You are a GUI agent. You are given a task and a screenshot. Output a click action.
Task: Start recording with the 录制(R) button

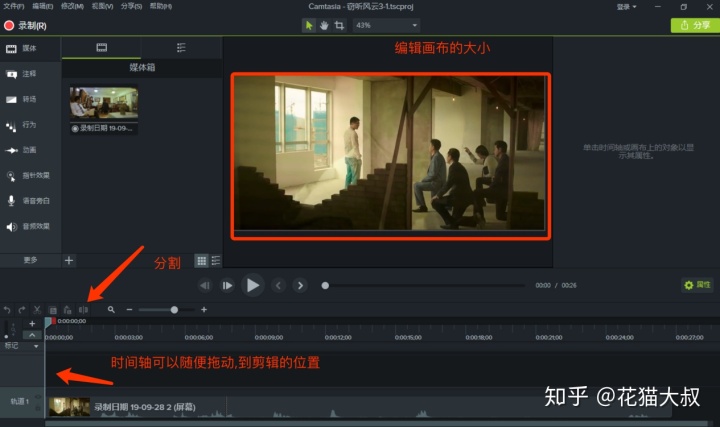point(25,26)
